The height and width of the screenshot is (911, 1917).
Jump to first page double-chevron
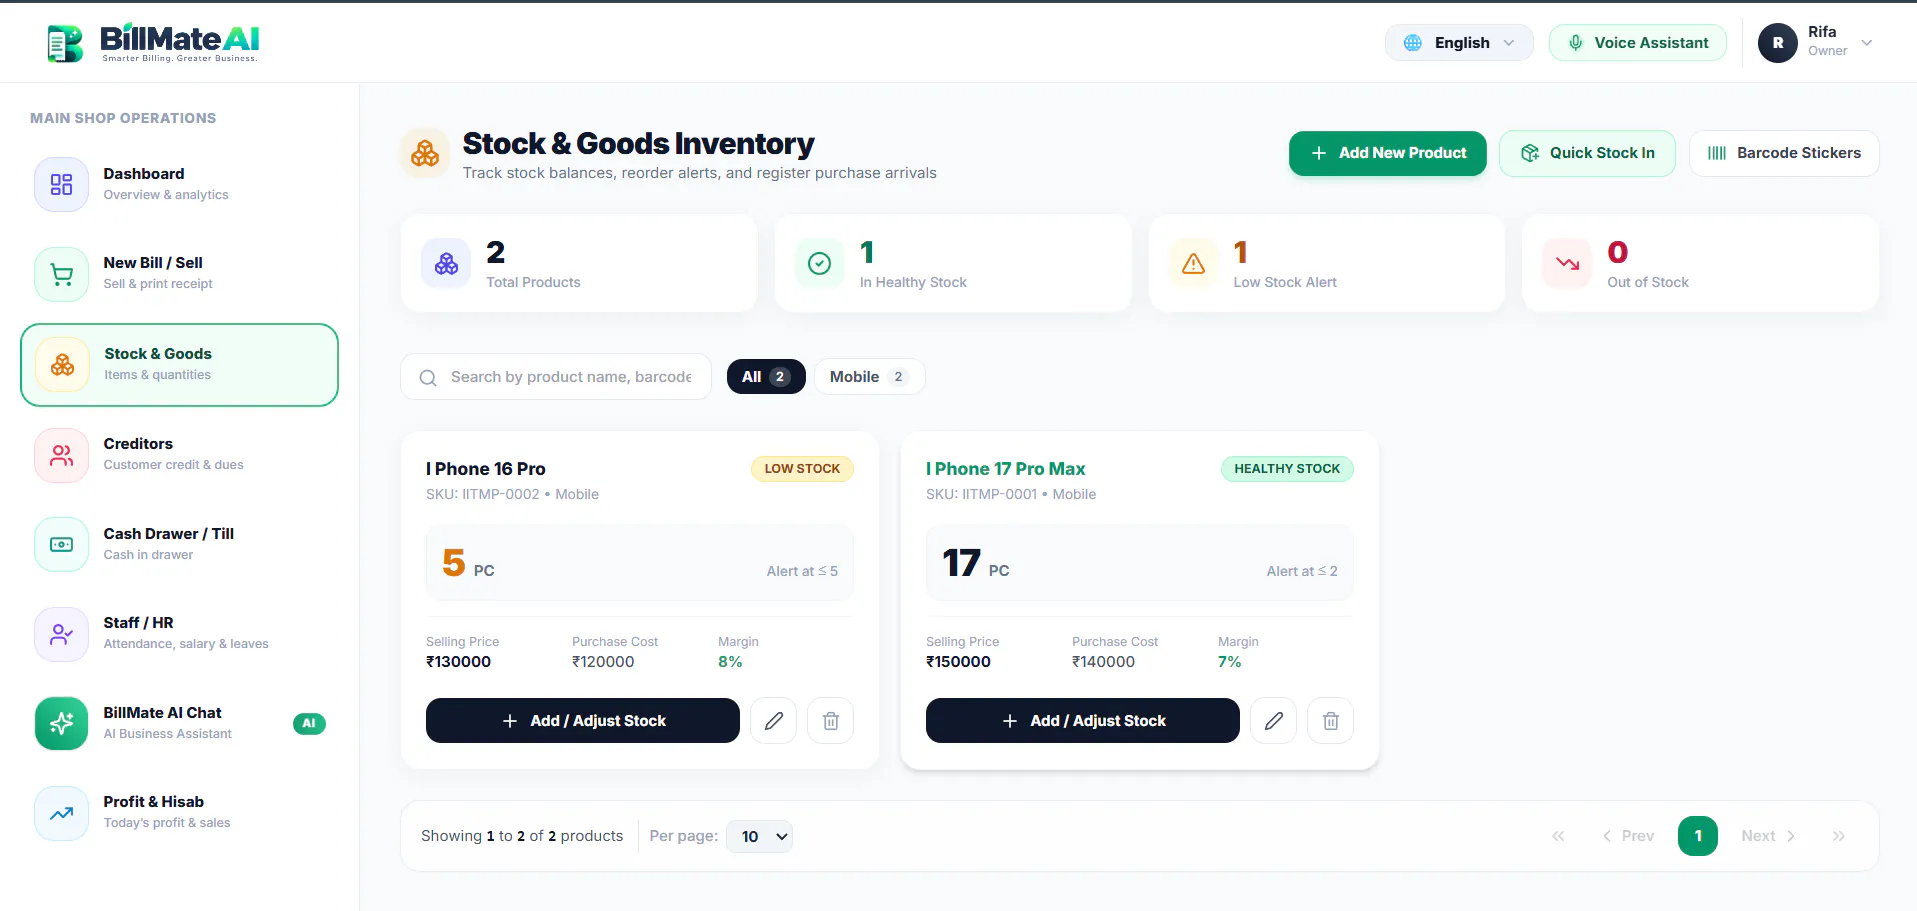click(x=1558, y=836)
